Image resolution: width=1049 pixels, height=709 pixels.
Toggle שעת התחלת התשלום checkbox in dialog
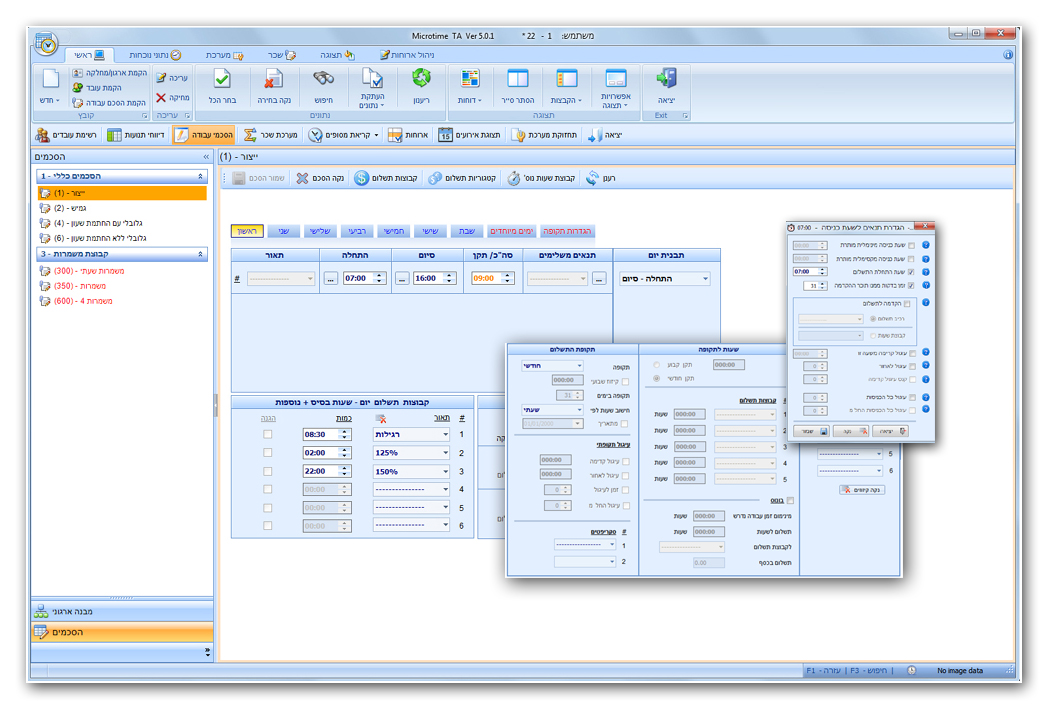pos(910,271)
